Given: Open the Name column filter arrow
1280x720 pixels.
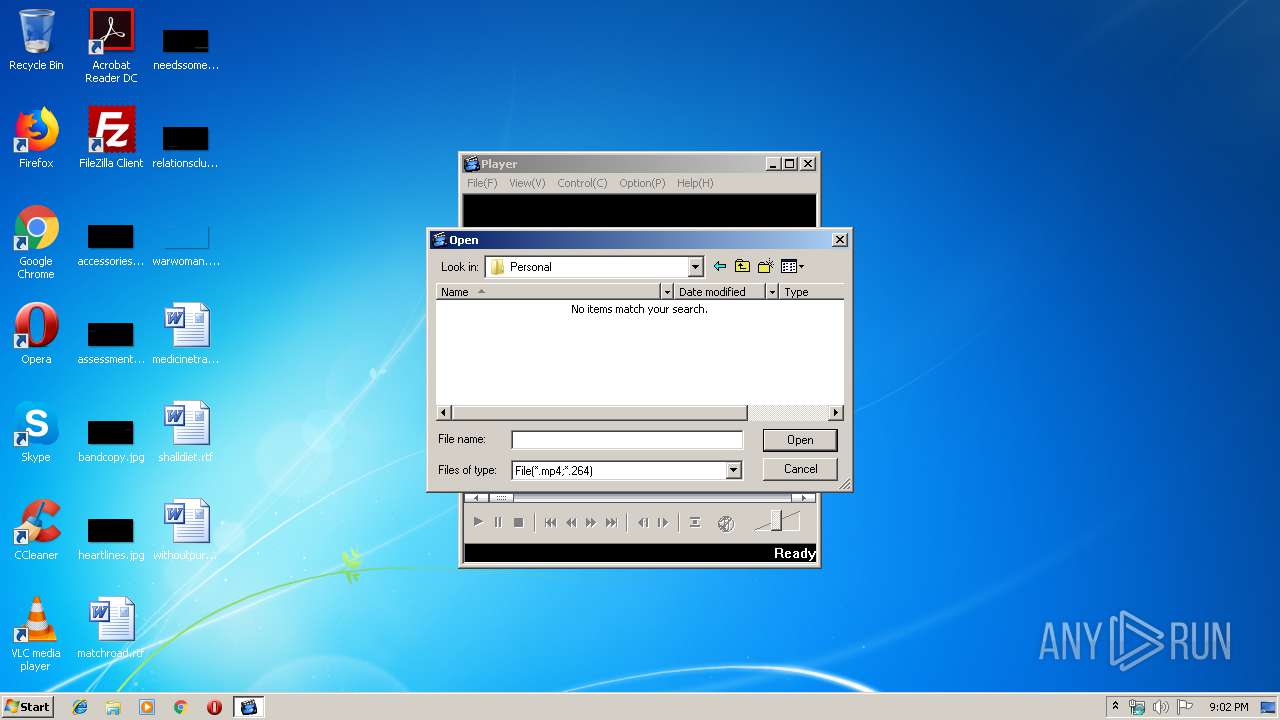Looking at the screenshot, I should coord(667,292).
